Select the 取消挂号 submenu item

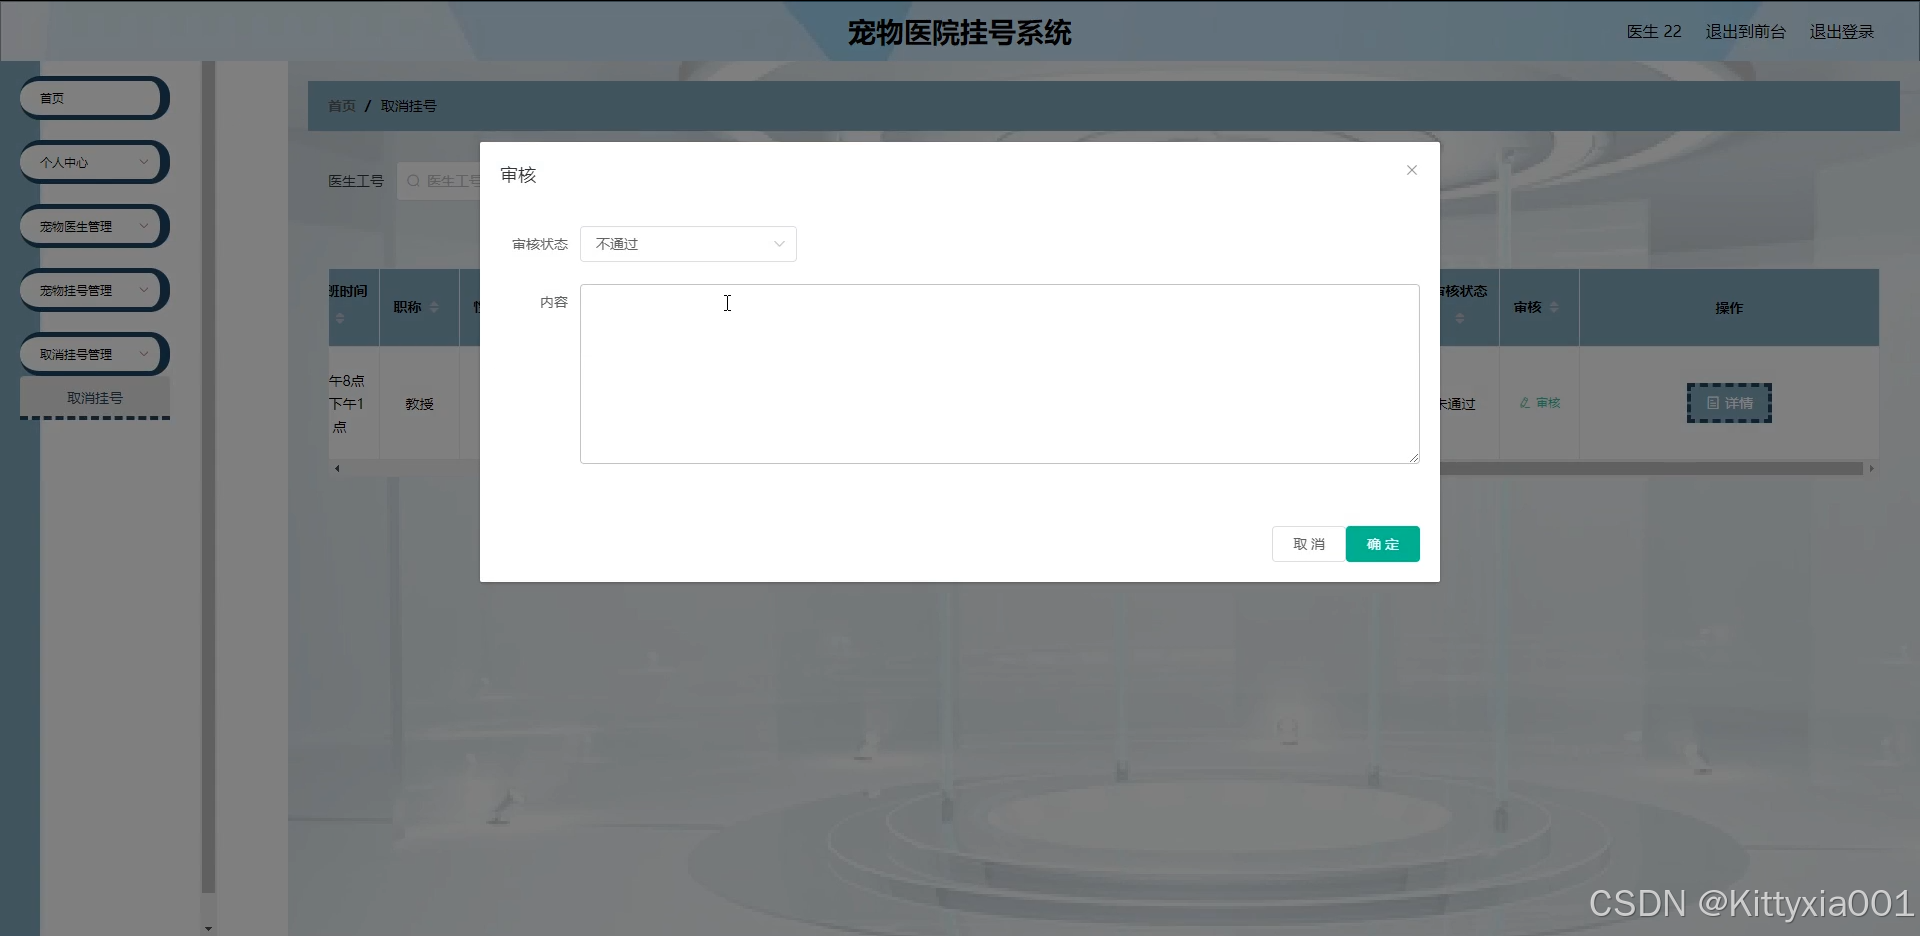pyautogui.click(x=95, y=398)
